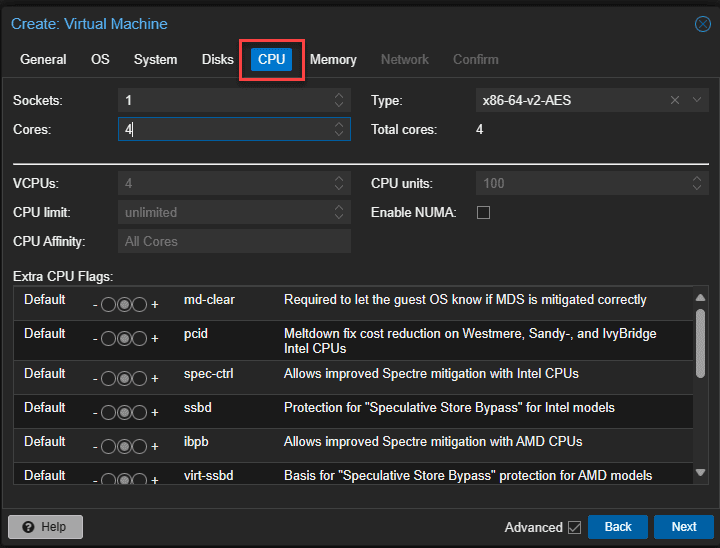This screenshot has height=548, width=720.
Task: Increase Sockets value with up spinner arrow
Action: 339,96
